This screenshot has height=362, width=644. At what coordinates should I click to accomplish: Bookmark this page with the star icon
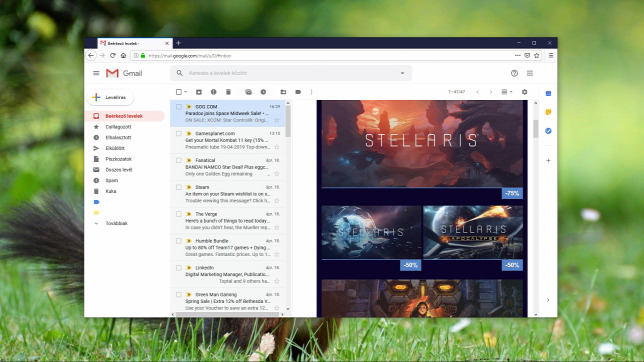pos(537,55)
